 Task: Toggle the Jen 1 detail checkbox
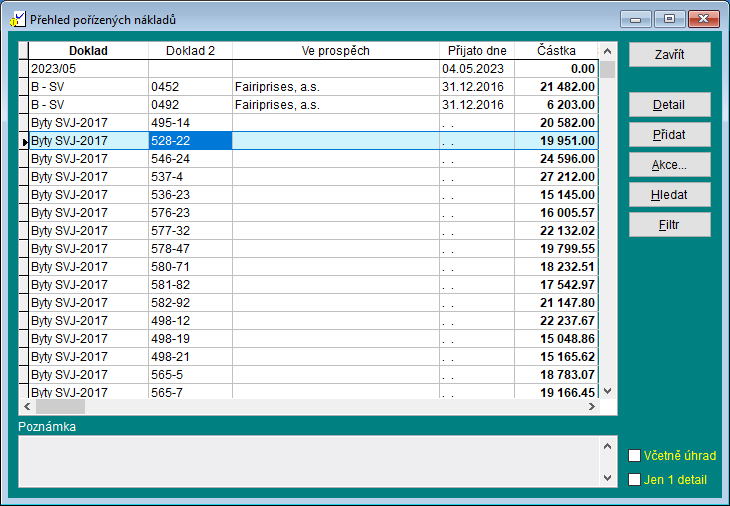click(634, 480)
